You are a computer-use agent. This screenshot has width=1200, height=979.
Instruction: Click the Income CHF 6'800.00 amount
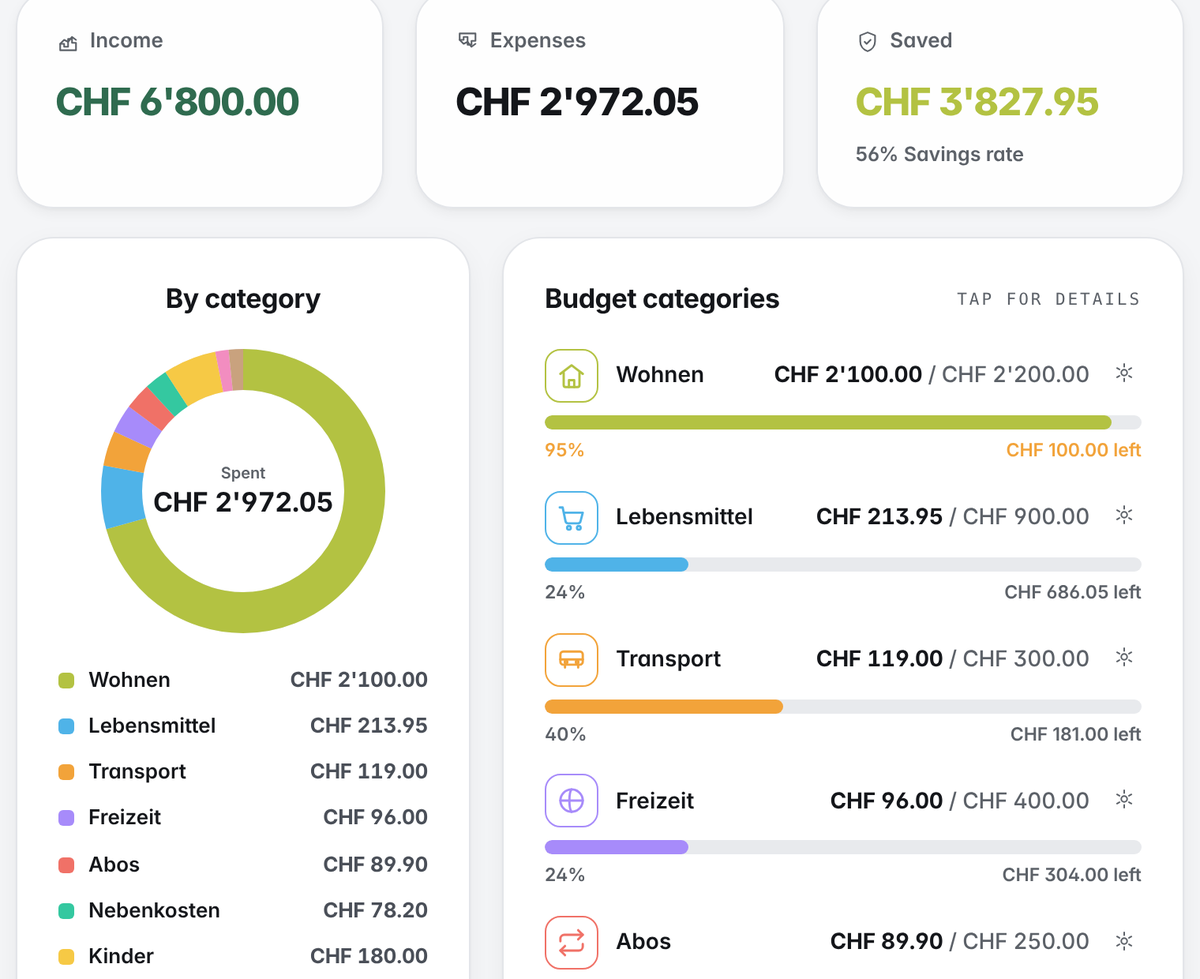click(177, 102)
